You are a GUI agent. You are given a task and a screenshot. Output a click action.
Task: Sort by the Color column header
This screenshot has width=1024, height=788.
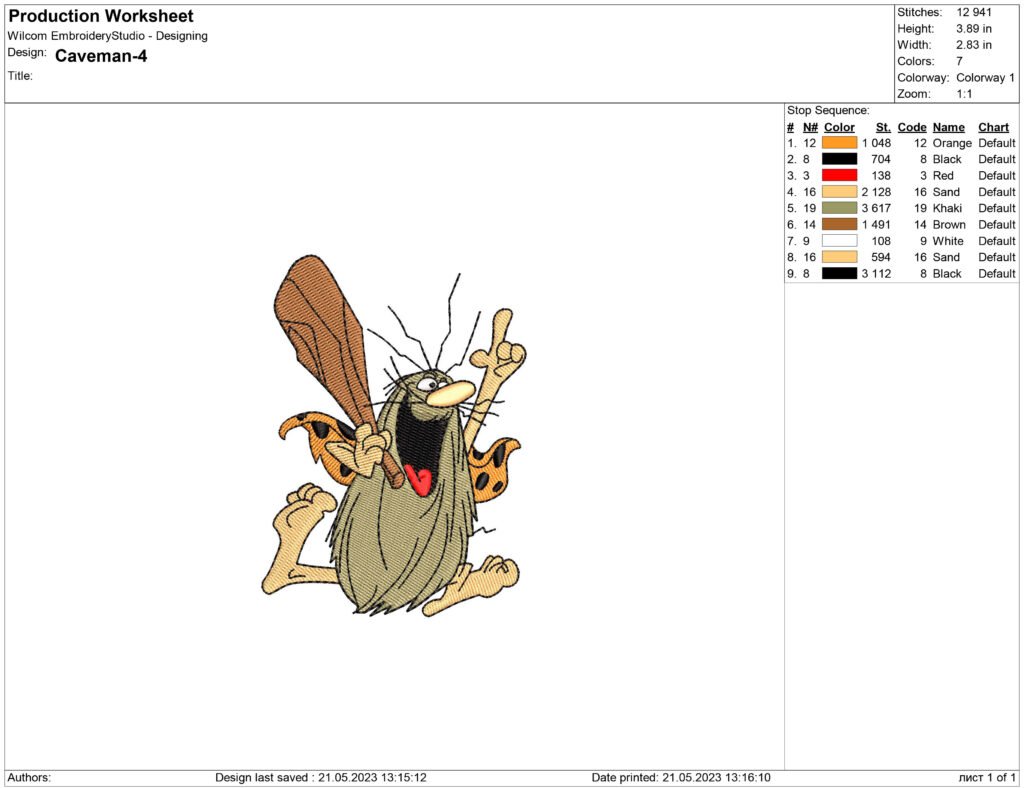[x=839, y=127]
